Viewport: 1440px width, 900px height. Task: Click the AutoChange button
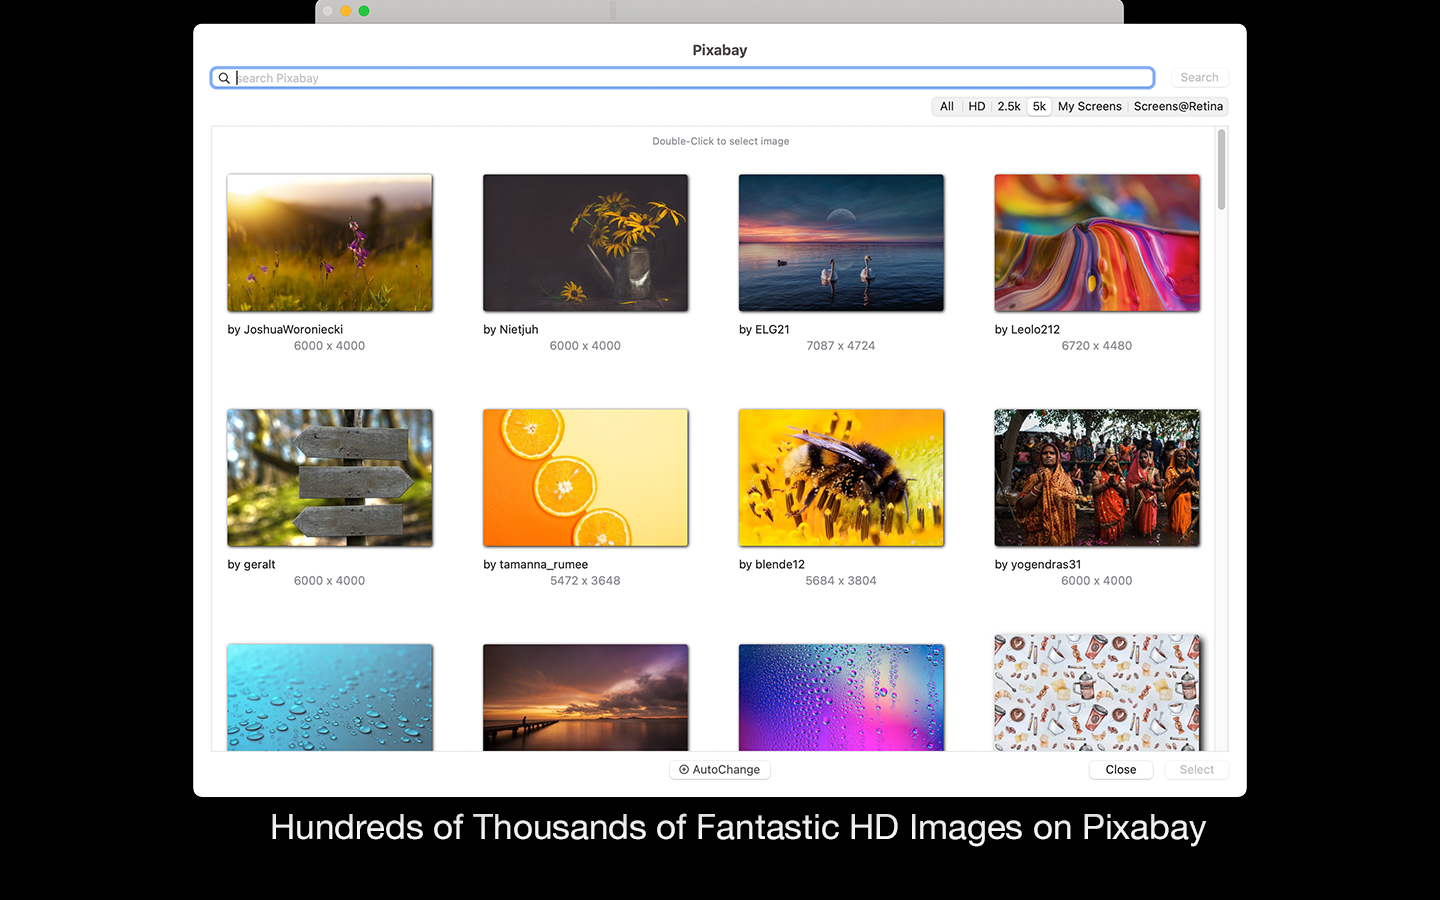[720, 770]
